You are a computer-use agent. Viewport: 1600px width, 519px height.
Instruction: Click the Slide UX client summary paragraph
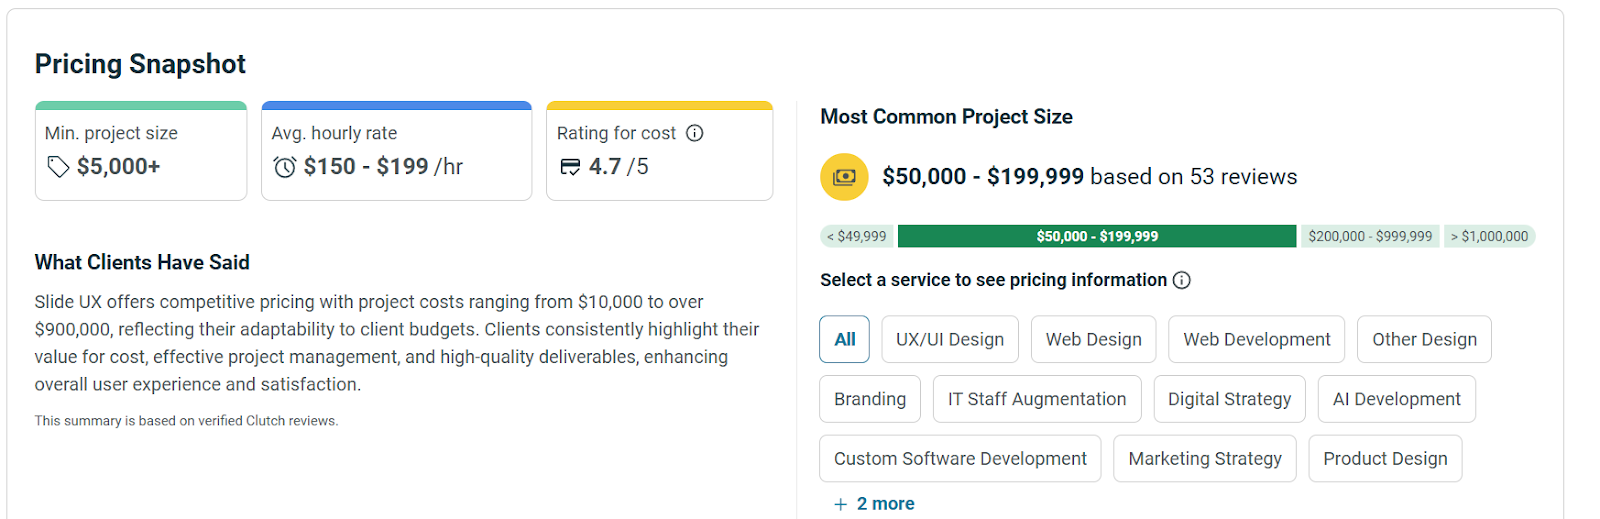click(x=397, y=343)
